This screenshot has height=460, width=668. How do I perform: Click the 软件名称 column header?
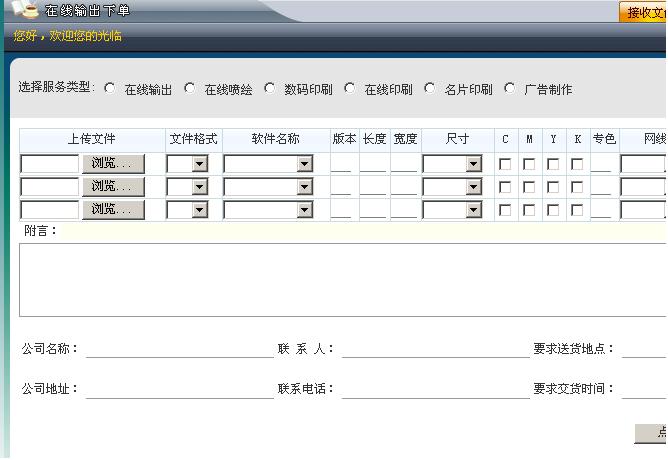click(276, 139)
